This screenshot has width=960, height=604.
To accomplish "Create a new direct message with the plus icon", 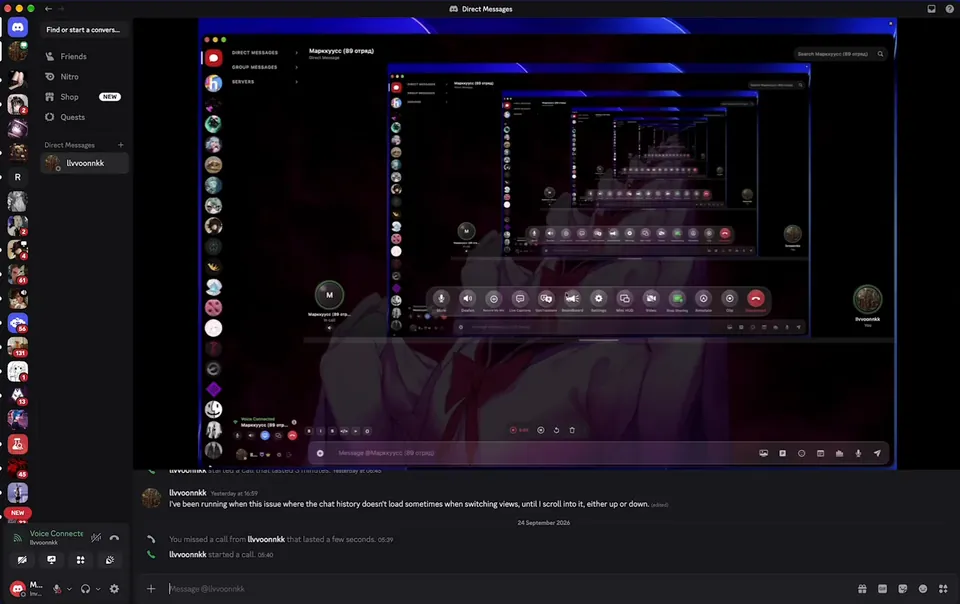I will [x=121, y=145].
